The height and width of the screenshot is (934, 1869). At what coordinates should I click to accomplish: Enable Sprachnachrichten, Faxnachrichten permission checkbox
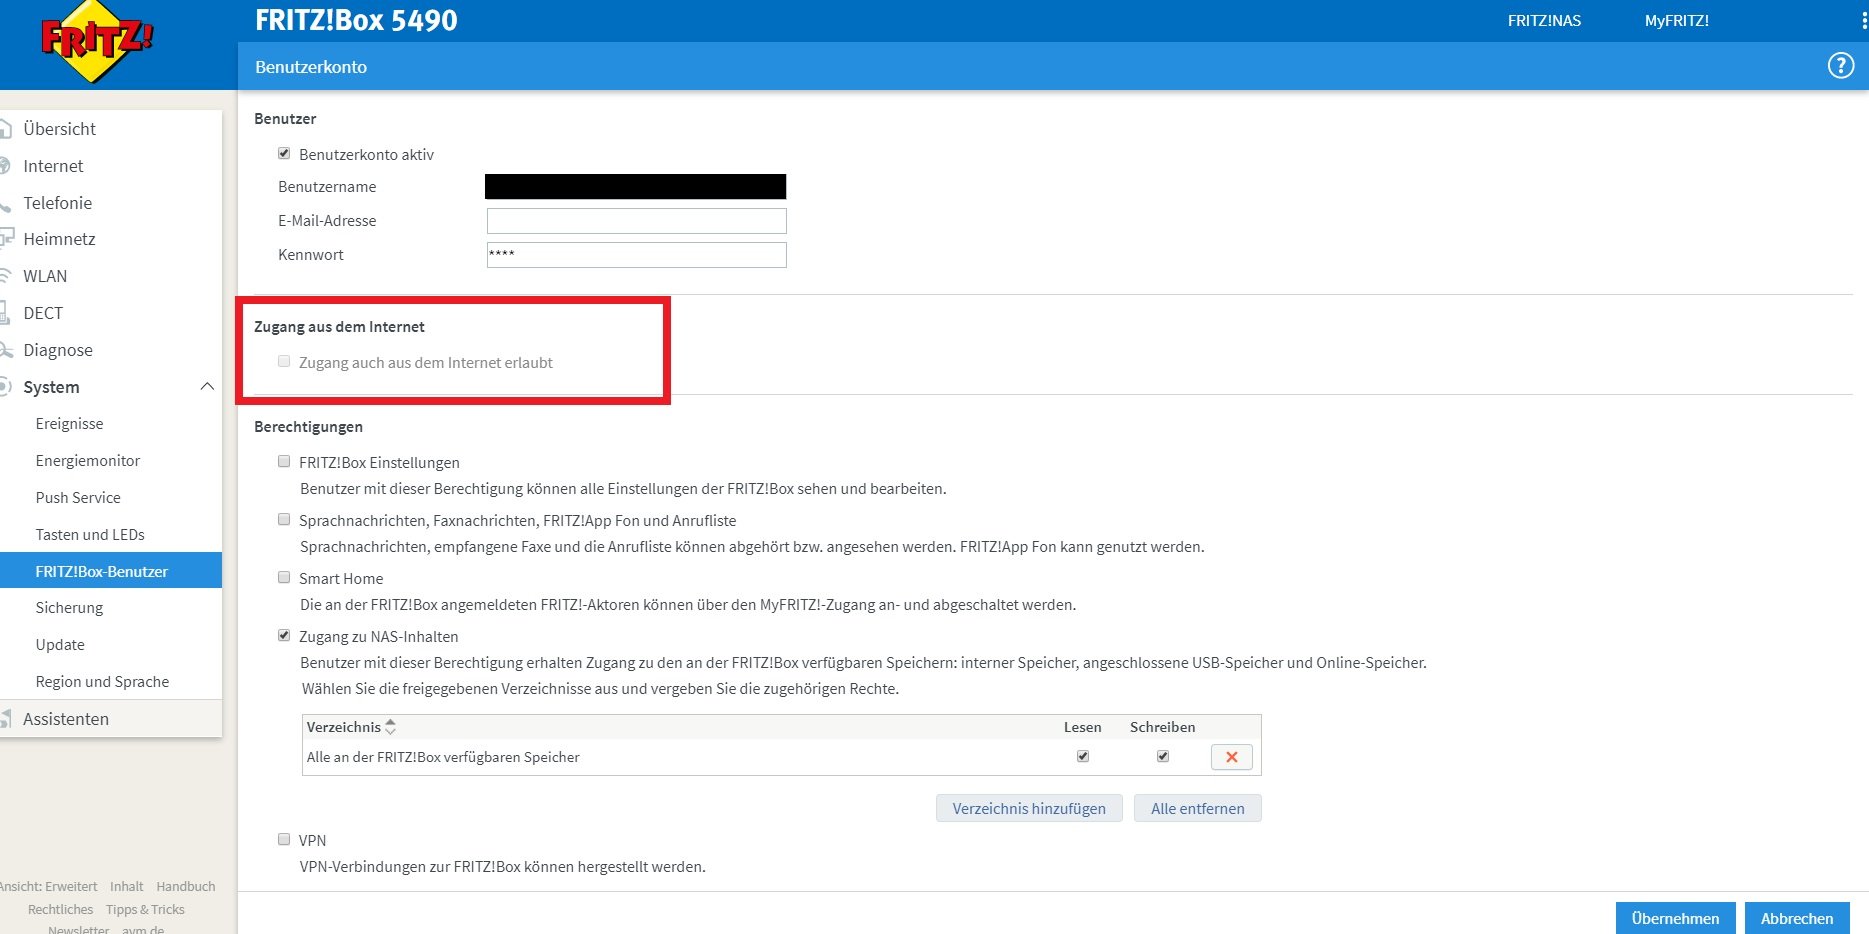tap(284, 520)
